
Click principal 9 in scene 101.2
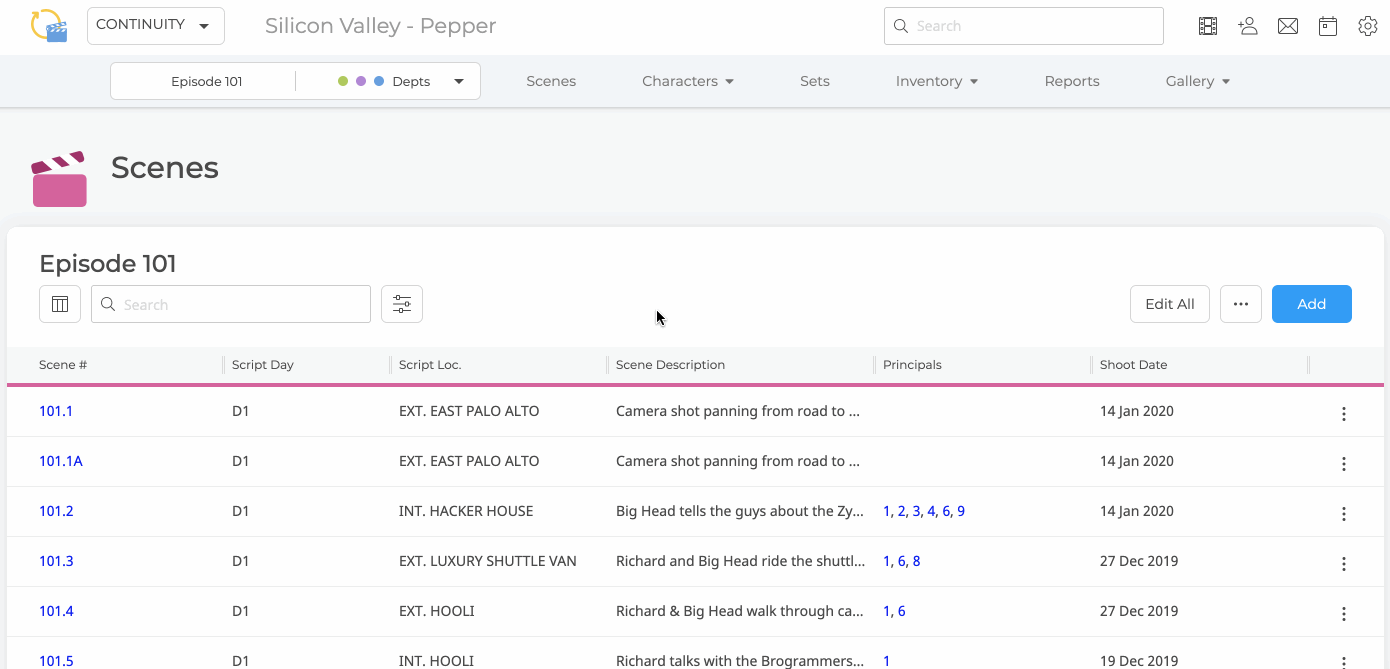961,511
